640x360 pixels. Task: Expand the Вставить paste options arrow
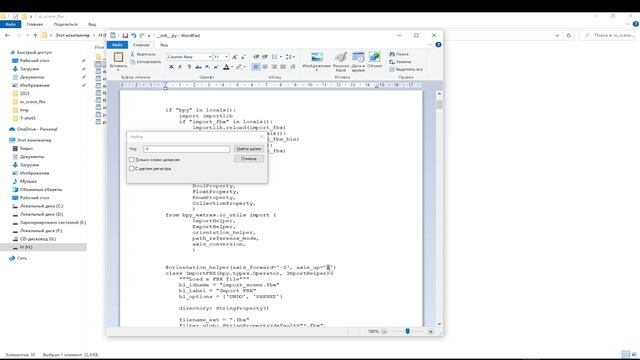coord(118,70)
